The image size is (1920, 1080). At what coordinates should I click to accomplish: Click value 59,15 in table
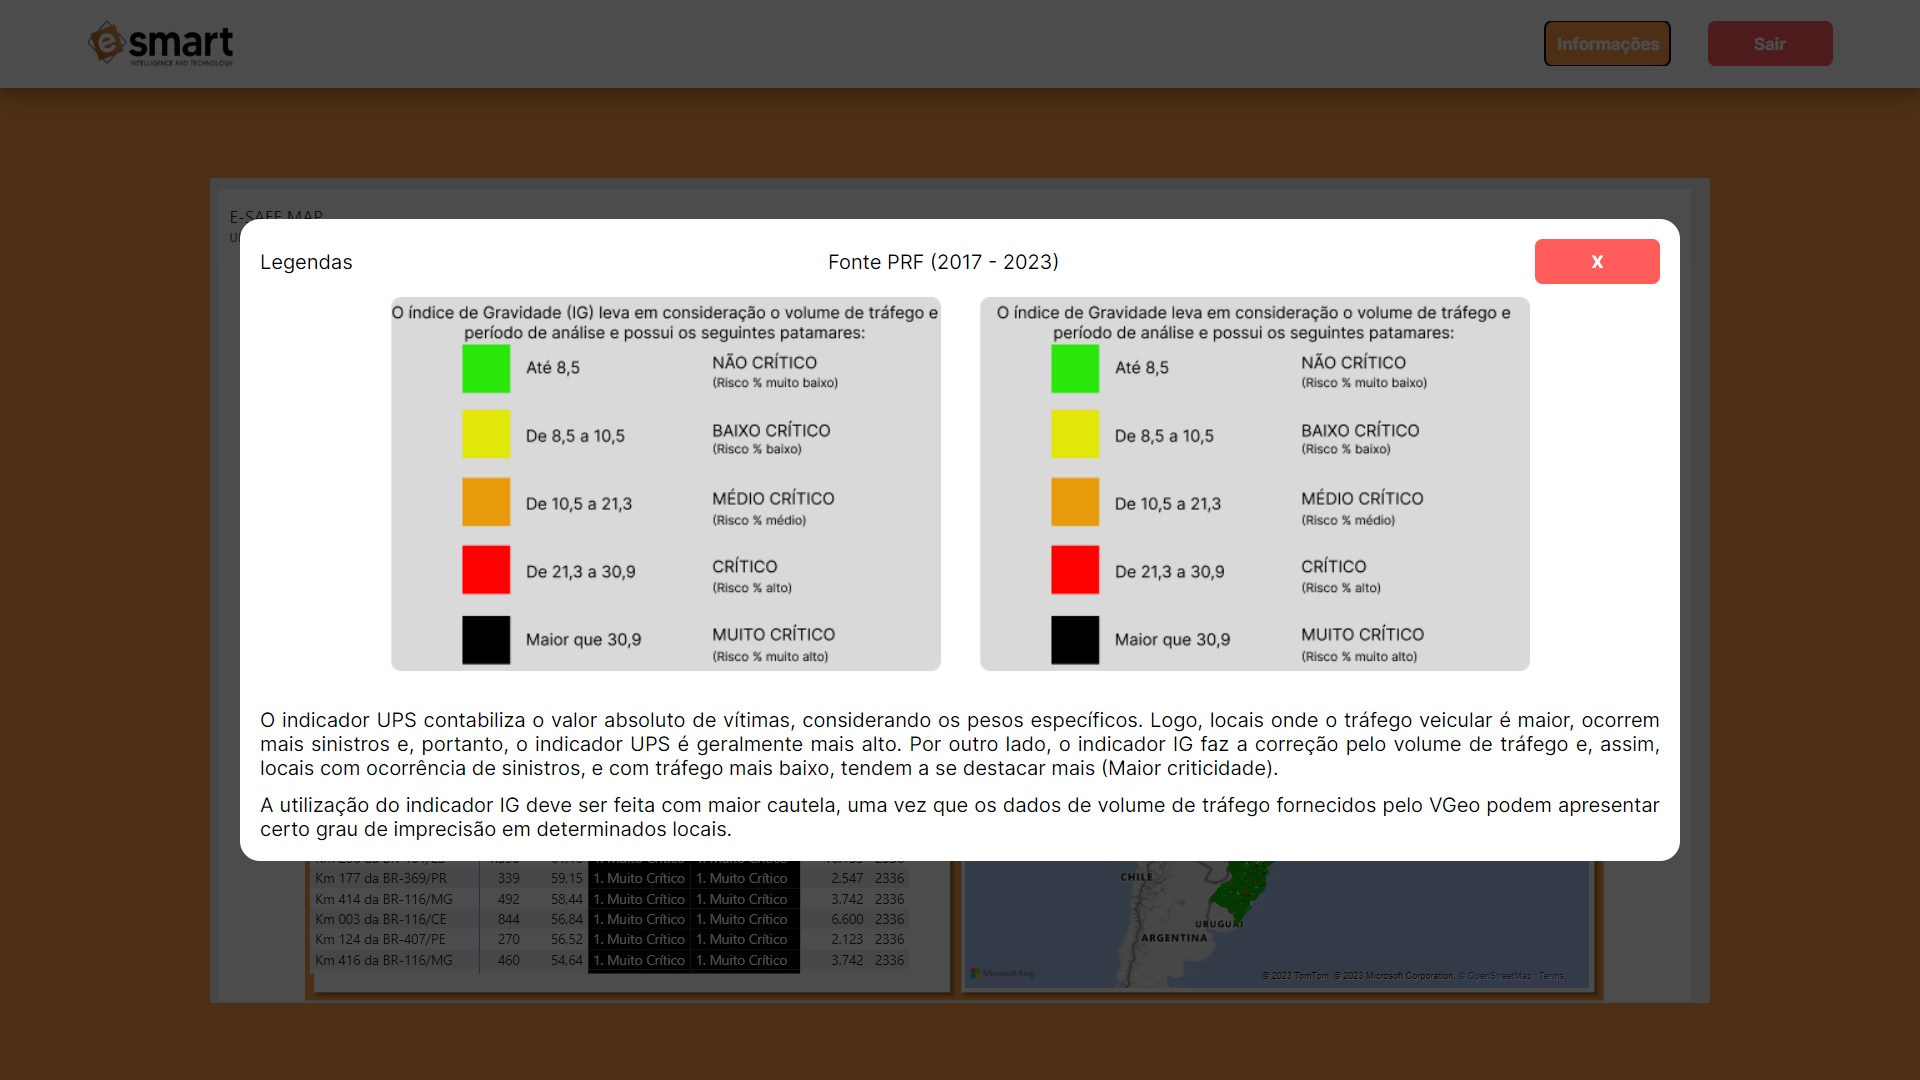[x=566, y=878]
